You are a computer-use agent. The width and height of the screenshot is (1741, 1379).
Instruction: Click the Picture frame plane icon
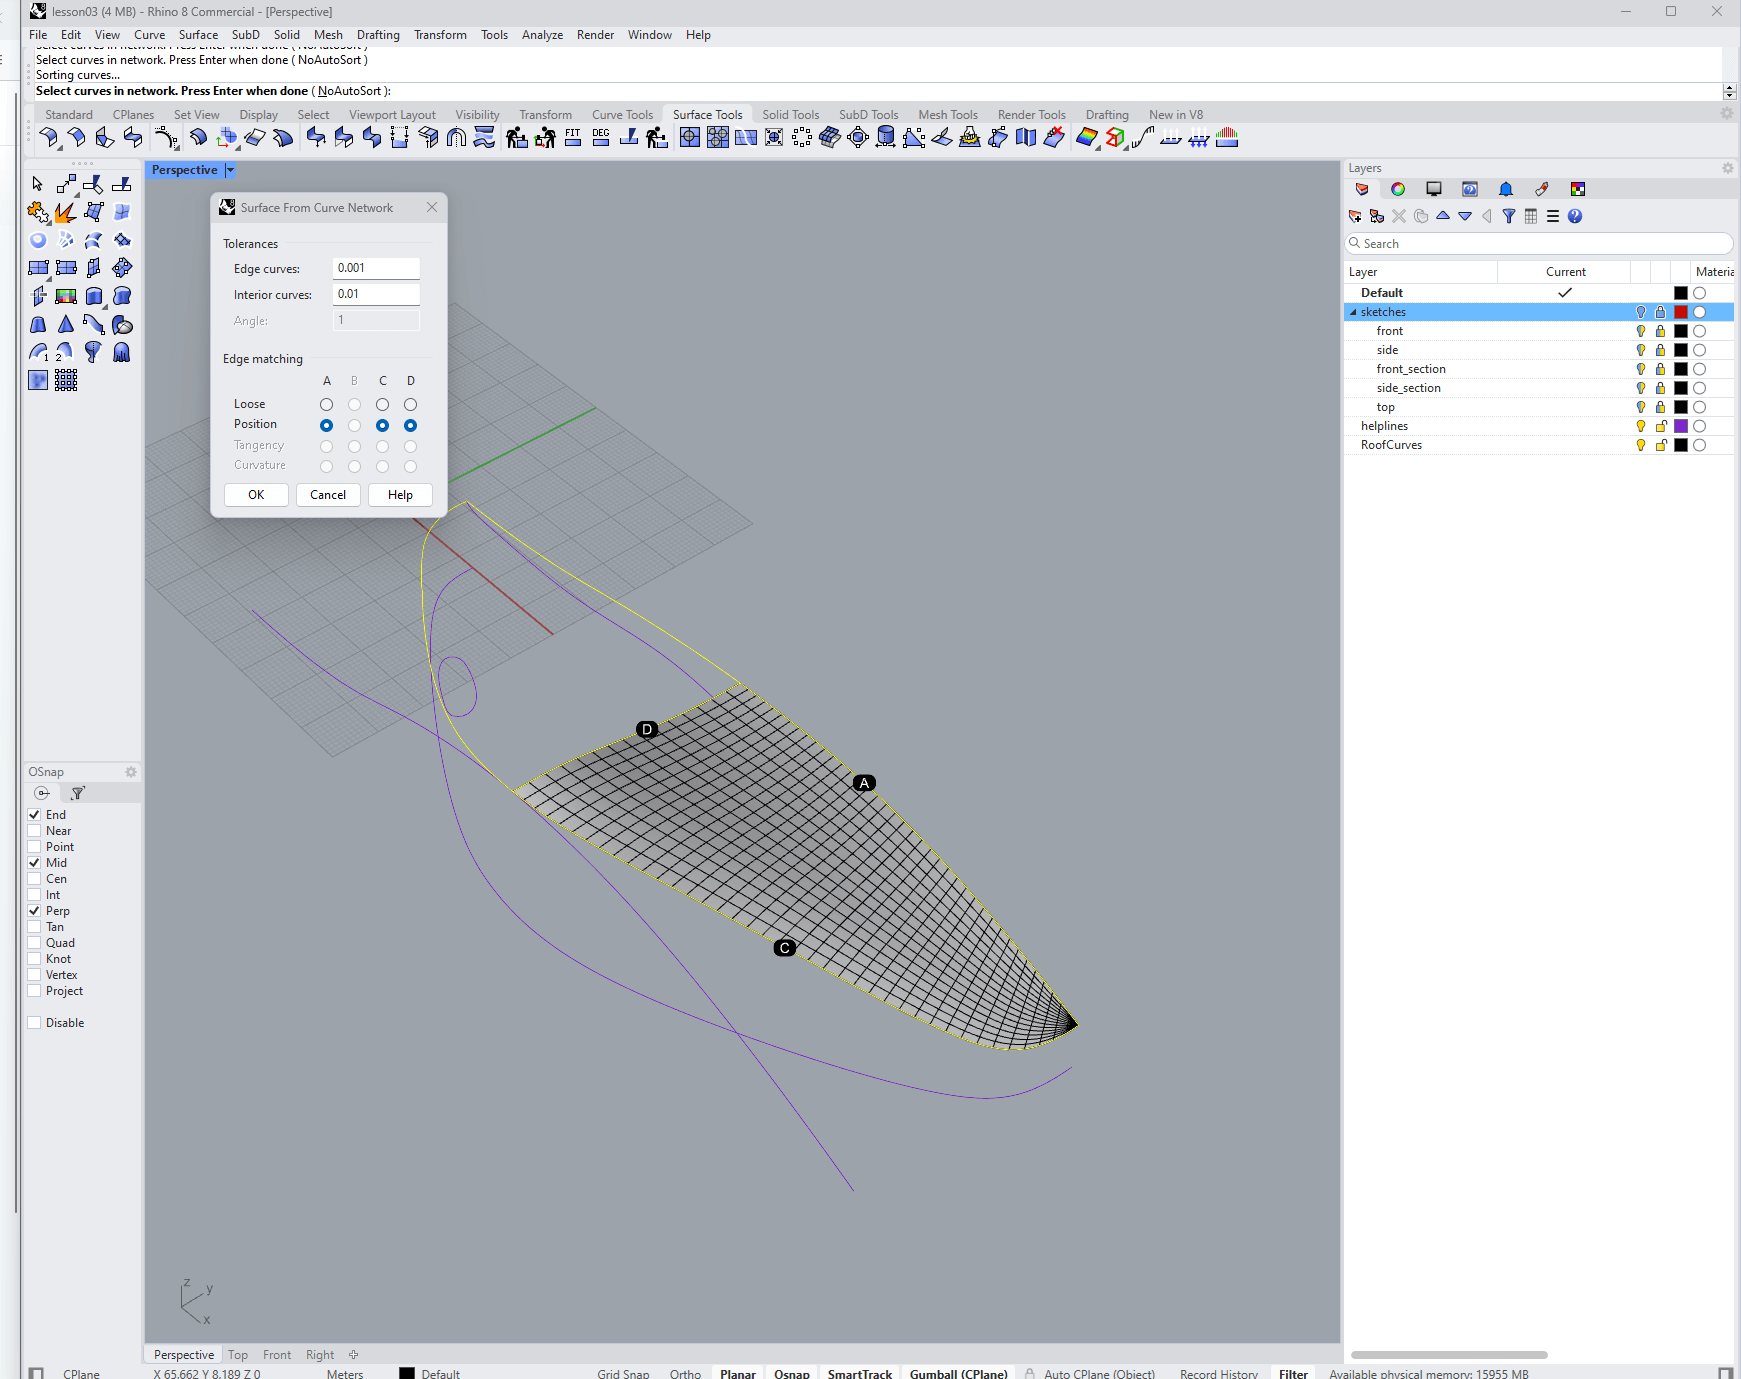(65, 296)
